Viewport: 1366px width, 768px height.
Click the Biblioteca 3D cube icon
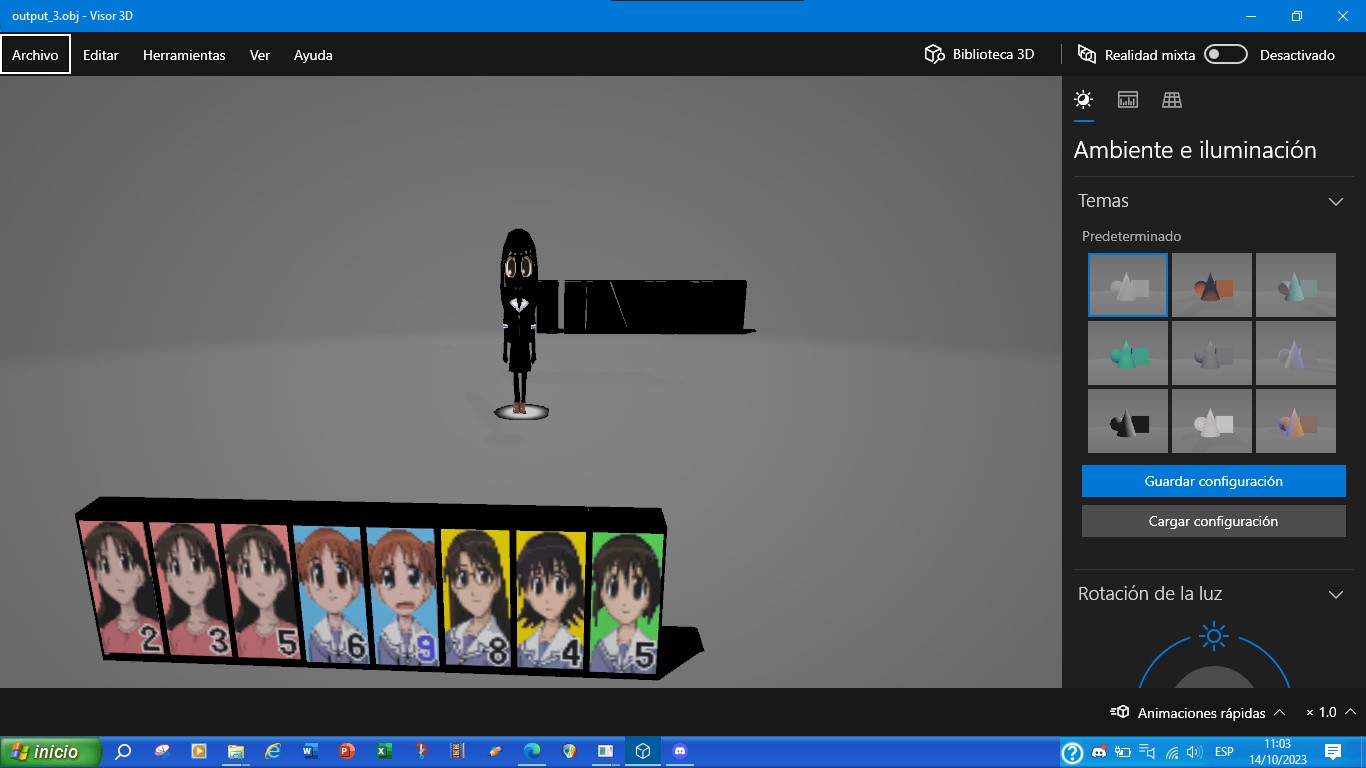tap(934, 54)
